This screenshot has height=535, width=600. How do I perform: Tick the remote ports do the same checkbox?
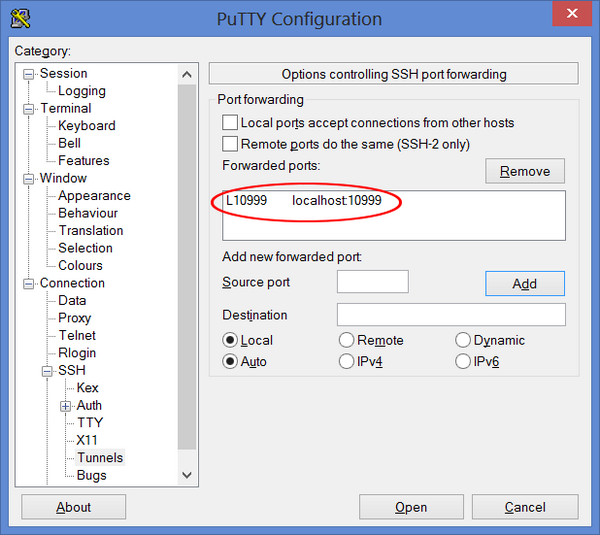(x=230, y=144)
